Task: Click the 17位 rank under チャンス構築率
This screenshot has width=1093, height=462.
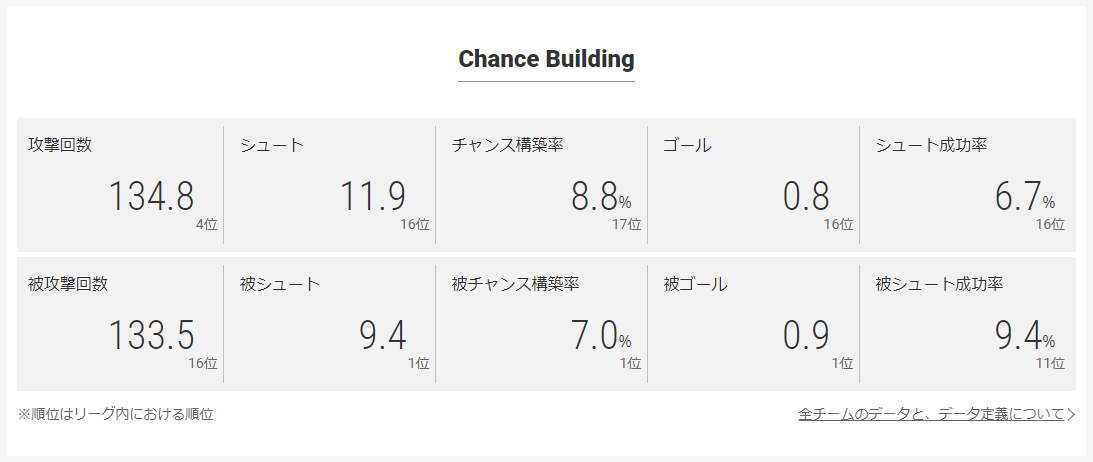Action: pos(625,224)
